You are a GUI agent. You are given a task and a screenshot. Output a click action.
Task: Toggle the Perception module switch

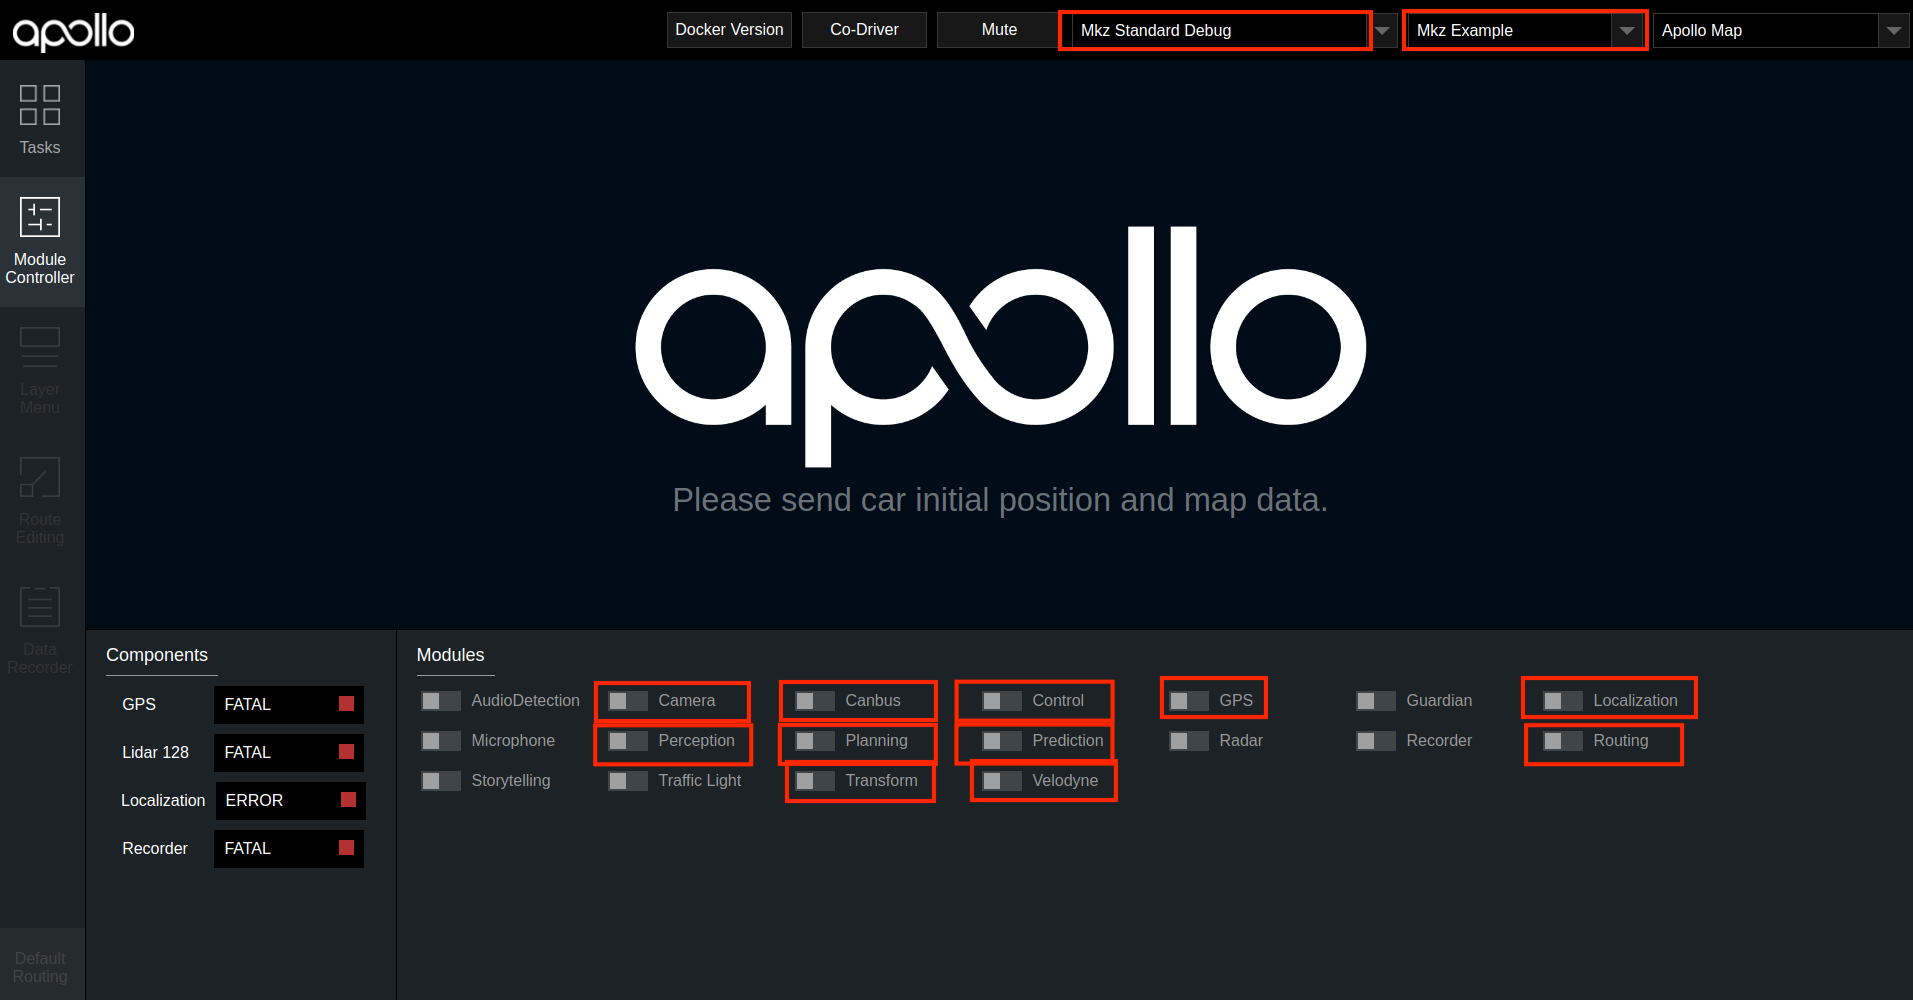[627, 741]
